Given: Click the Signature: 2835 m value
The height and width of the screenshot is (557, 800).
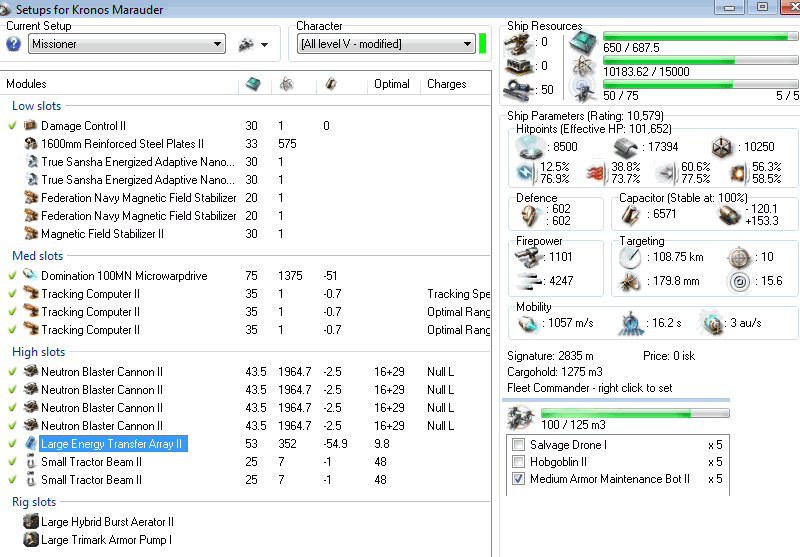Looking at the screenshot, I should (550, 356).
